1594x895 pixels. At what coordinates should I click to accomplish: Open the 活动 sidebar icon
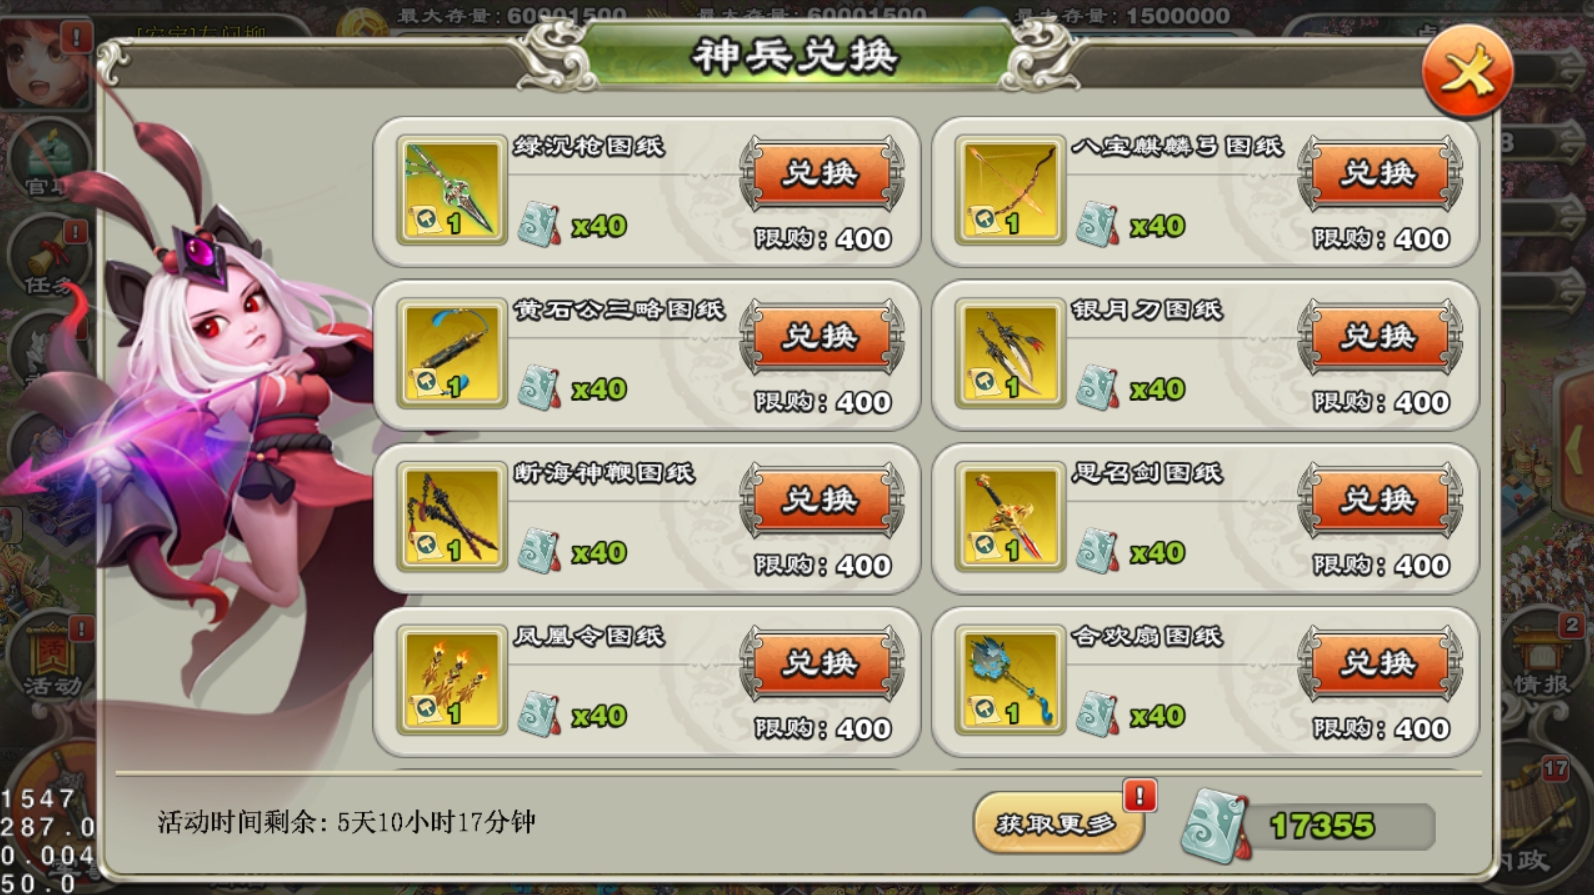tap(50, 658)
